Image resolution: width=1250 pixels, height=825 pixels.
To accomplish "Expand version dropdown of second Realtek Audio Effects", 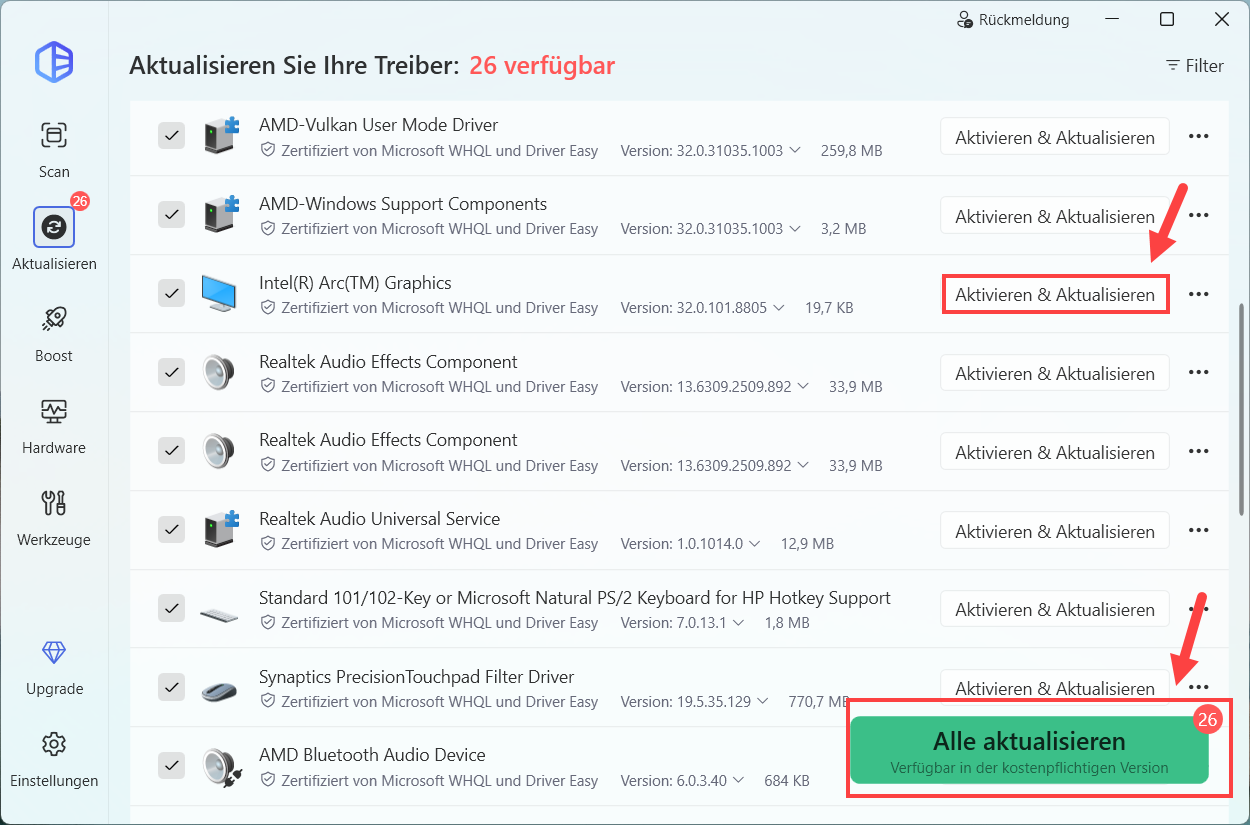I will (803, 466).
